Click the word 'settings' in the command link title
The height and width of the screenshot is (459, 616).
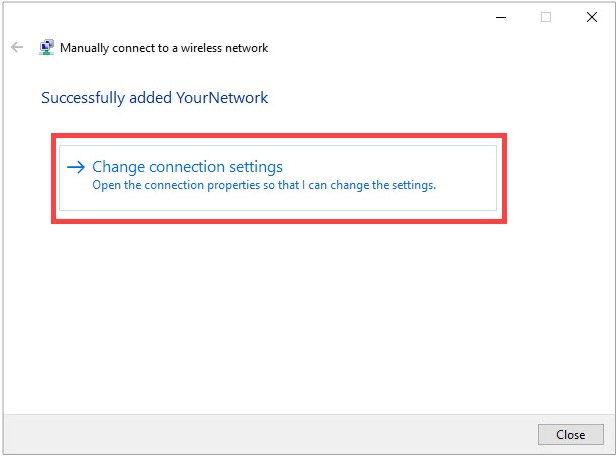(256, 167)
